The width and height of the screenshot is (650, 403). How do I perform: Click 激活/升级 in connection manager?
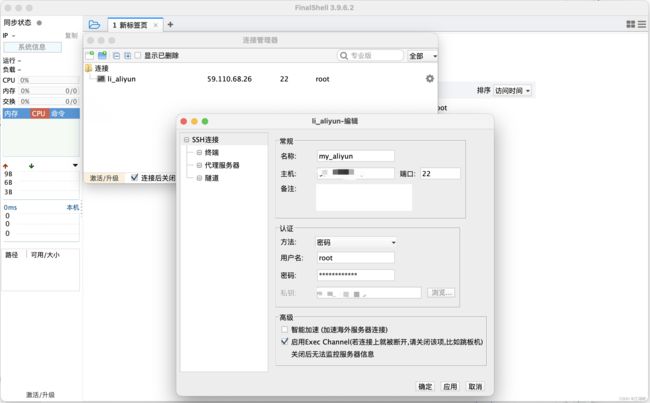click(x=104, y=178)
